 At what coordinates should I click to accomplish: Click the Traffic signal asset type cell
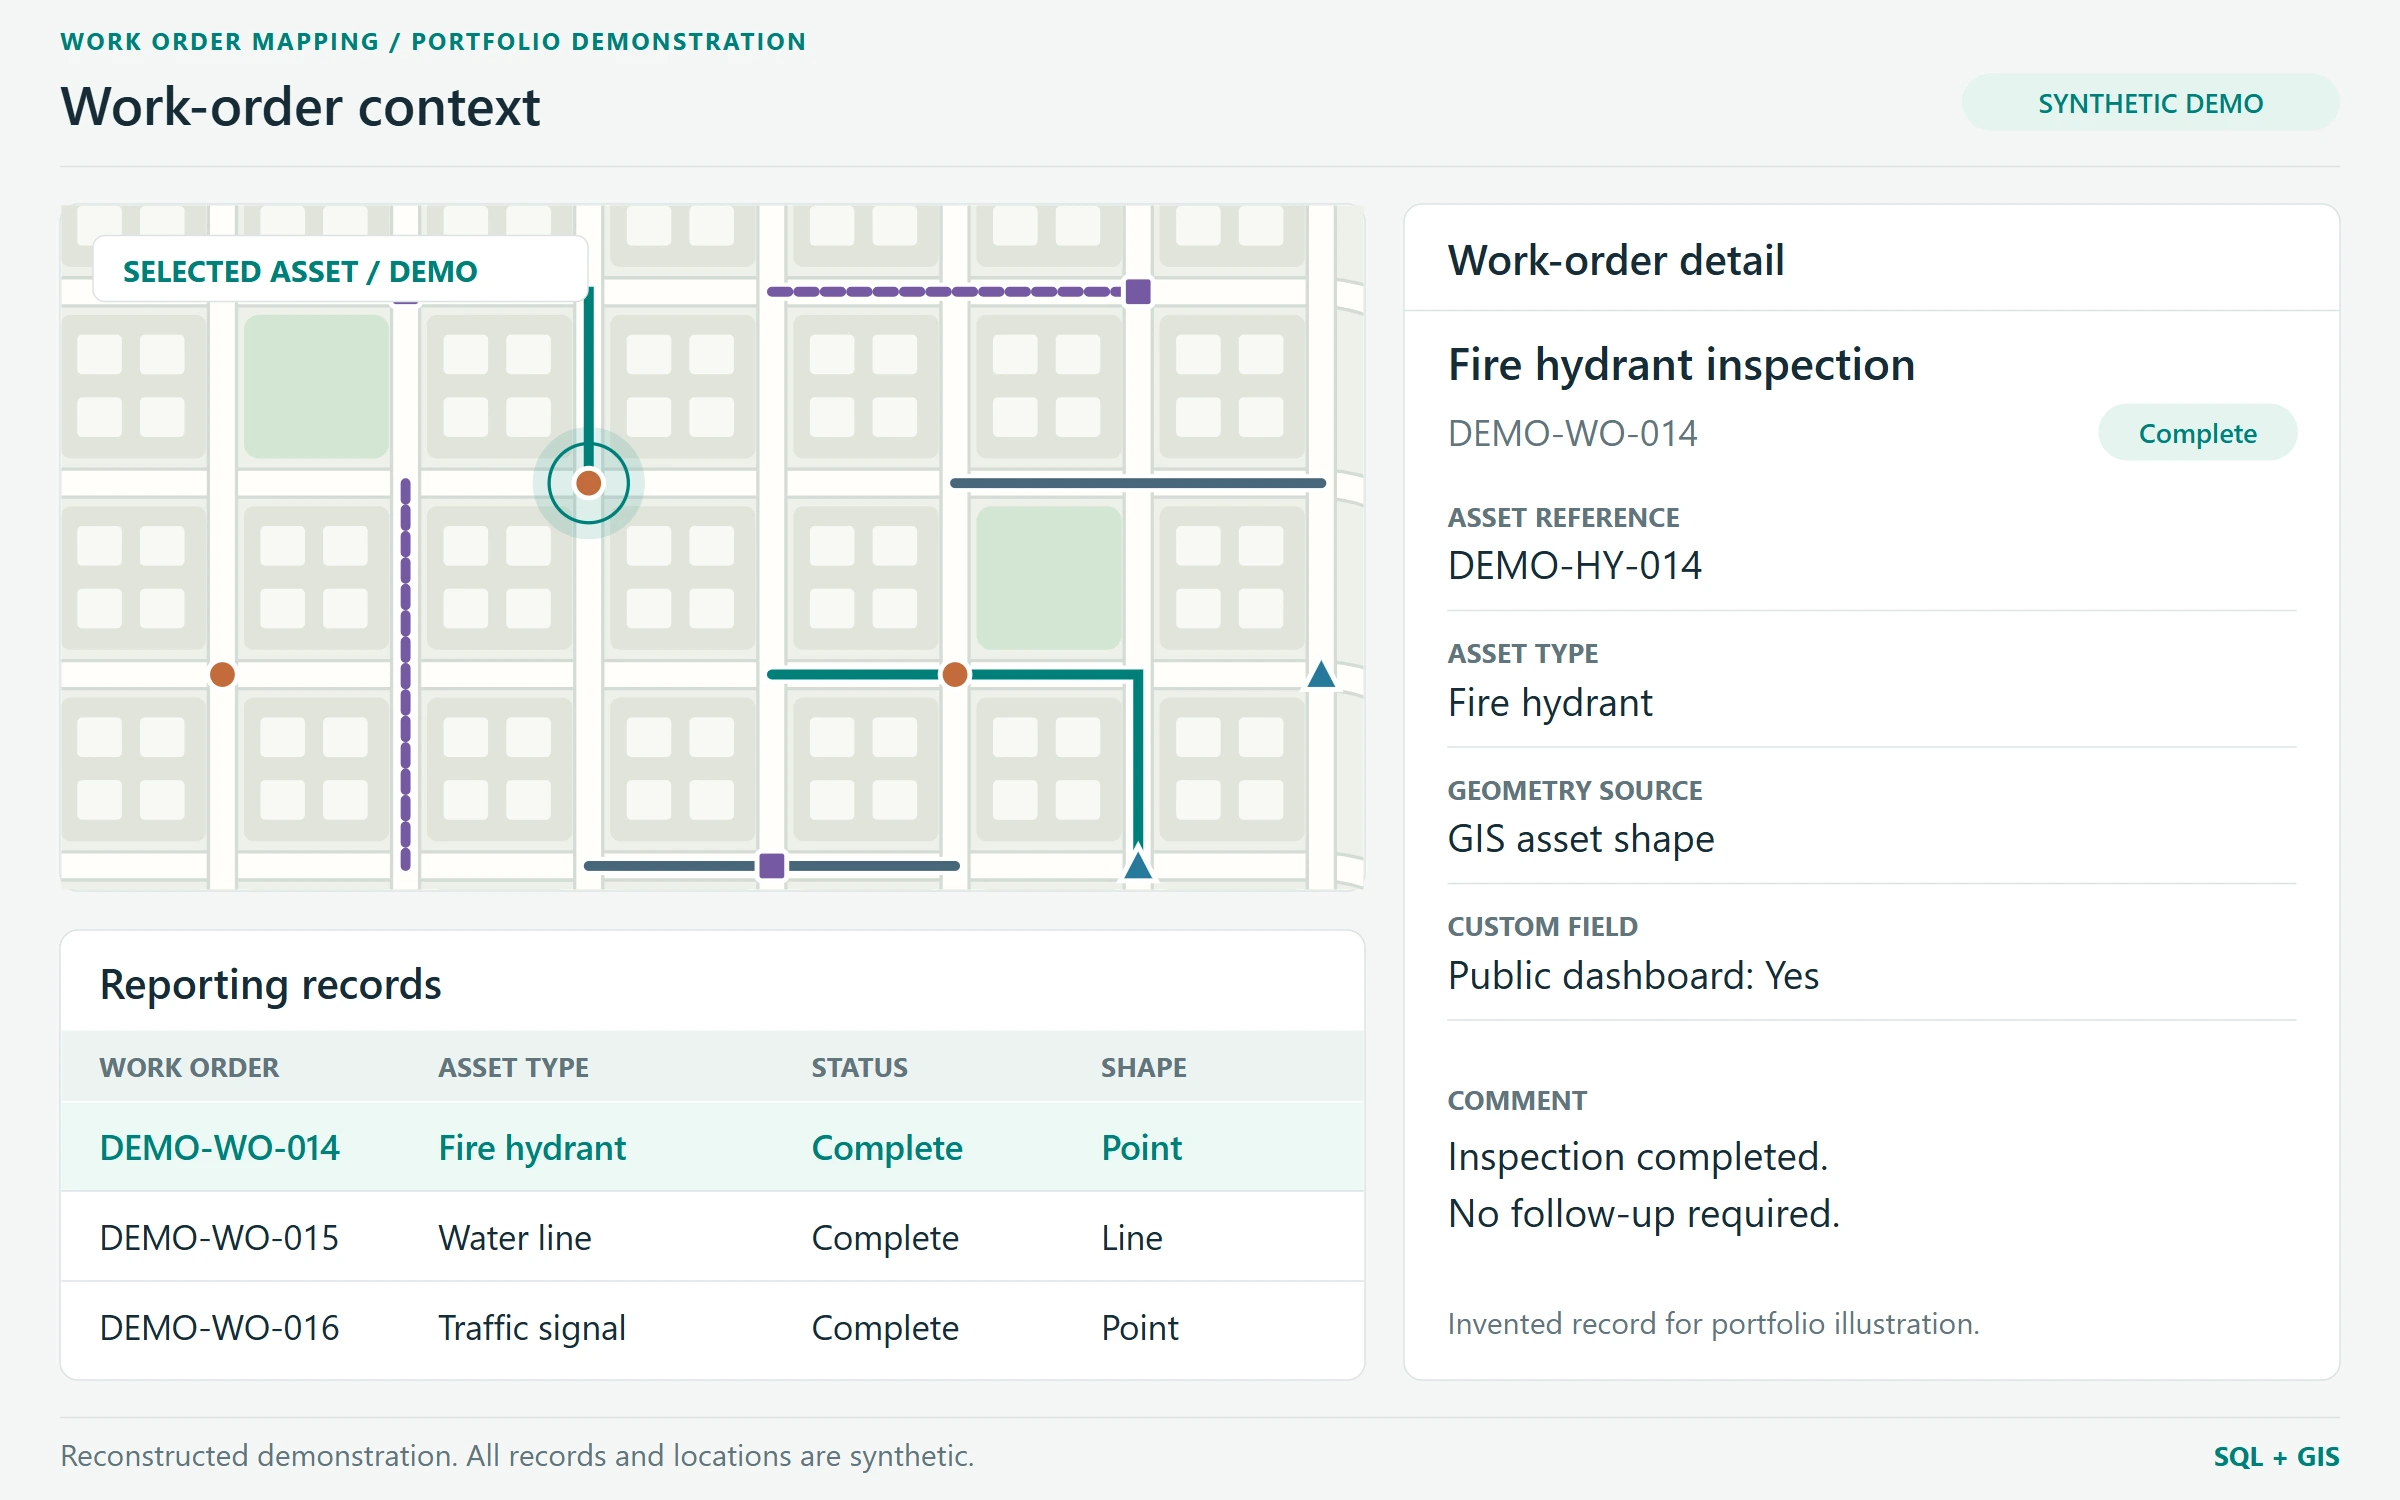tap(531, 1327)
